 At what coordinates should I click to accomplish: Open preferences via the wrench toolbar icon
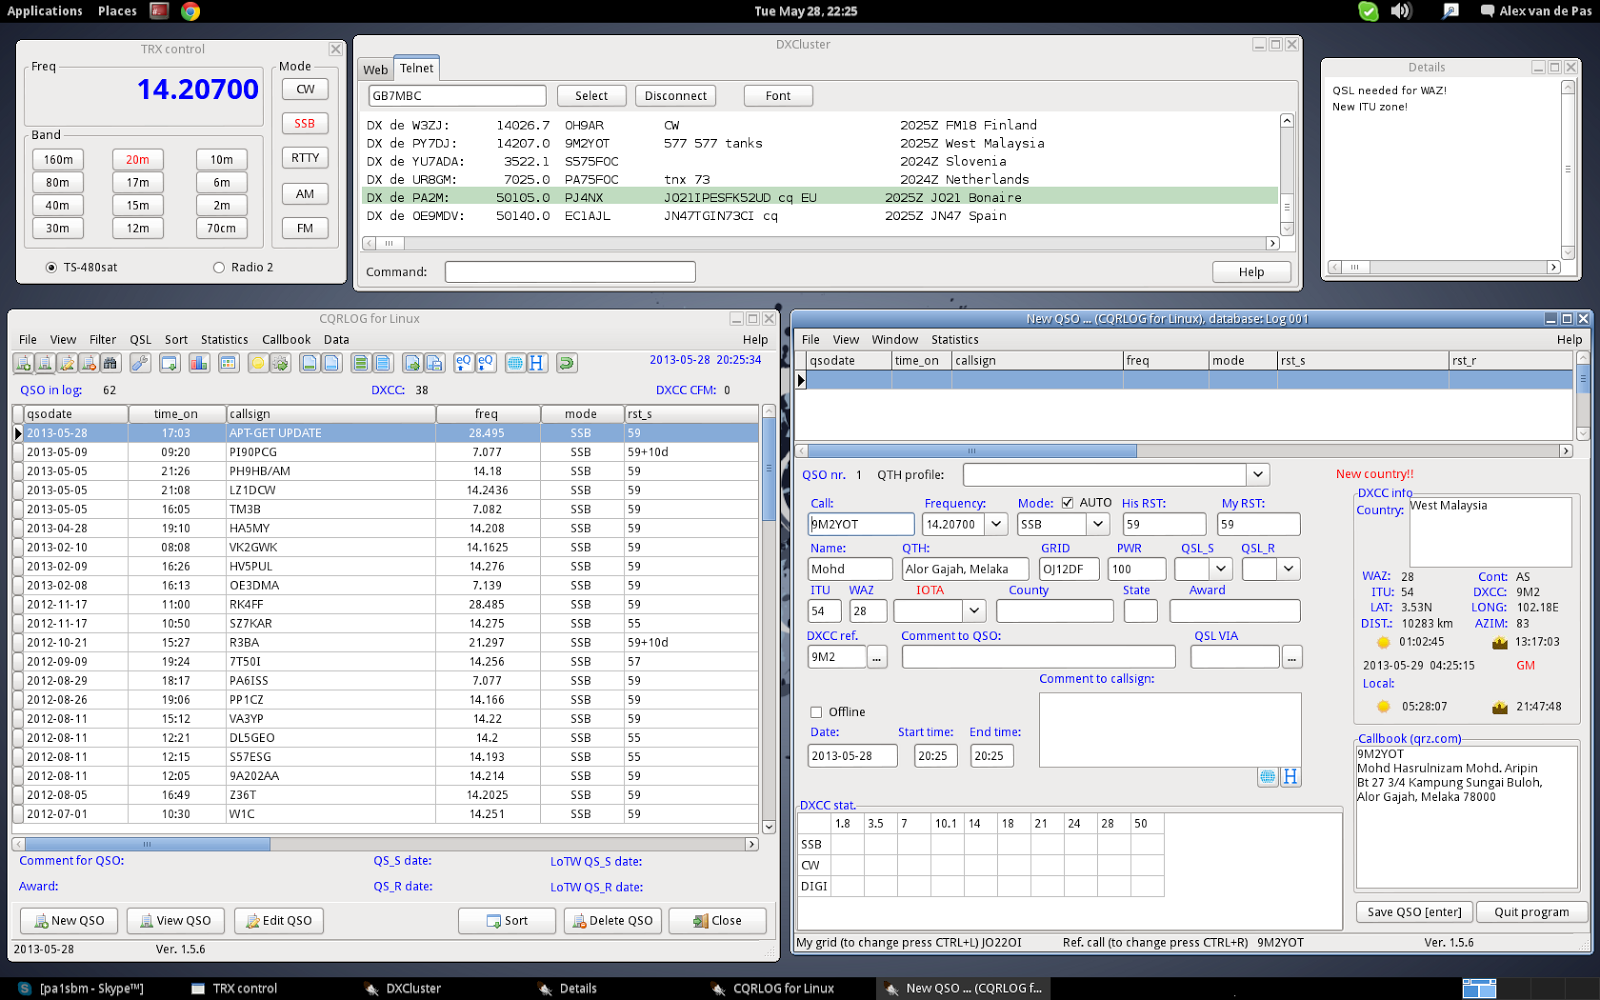coord(140,363)
